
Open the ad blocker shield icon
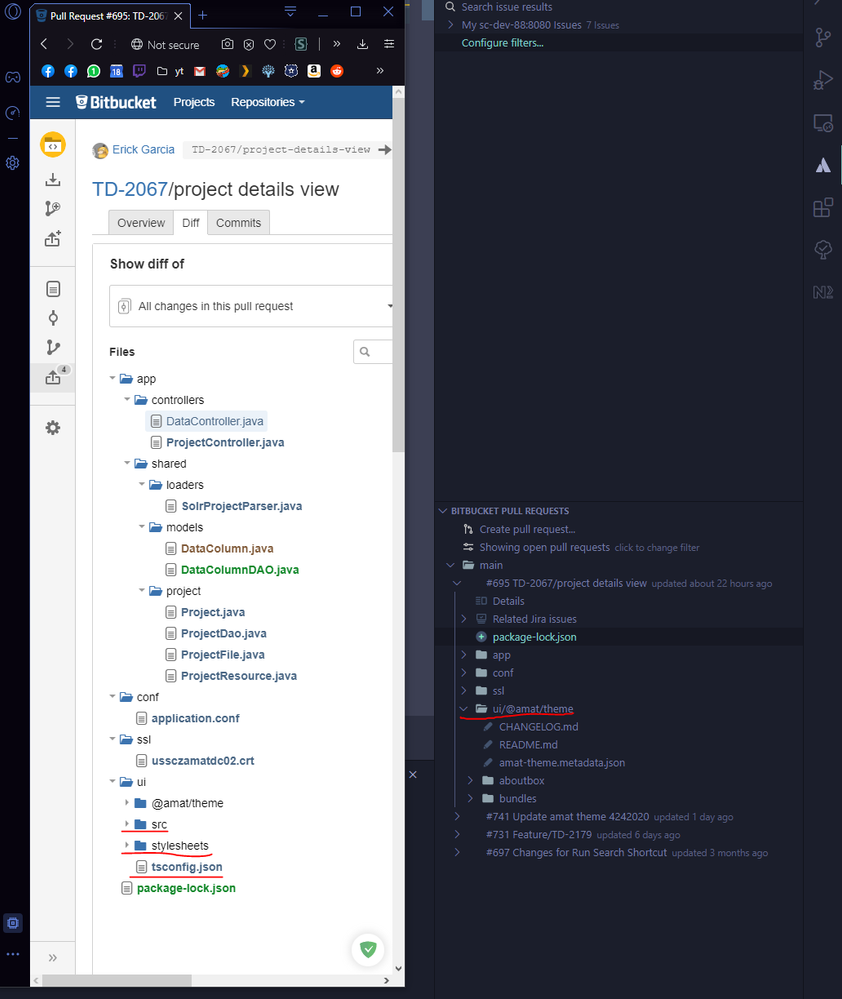(249, 45)
